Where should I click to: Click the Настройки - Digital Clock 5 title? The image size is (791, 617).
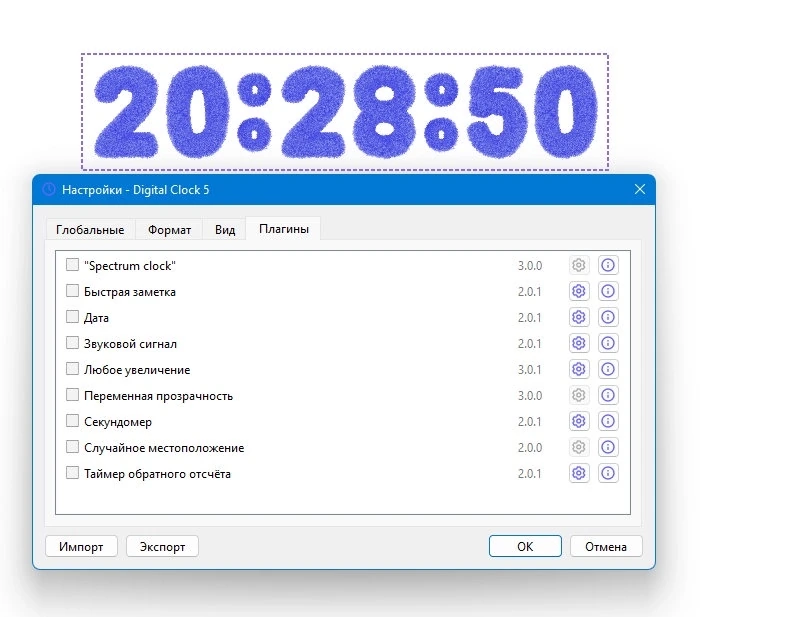[x=136, y=190]
